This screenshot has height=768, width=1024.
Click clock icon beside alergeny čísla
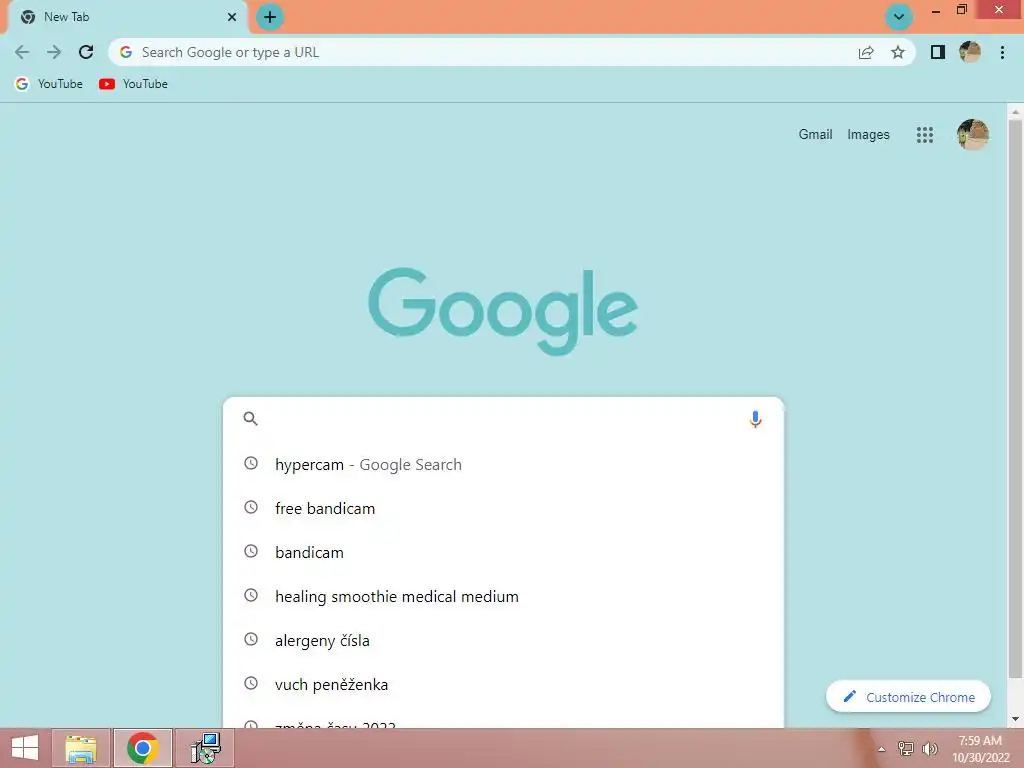(x=251, y=639)
